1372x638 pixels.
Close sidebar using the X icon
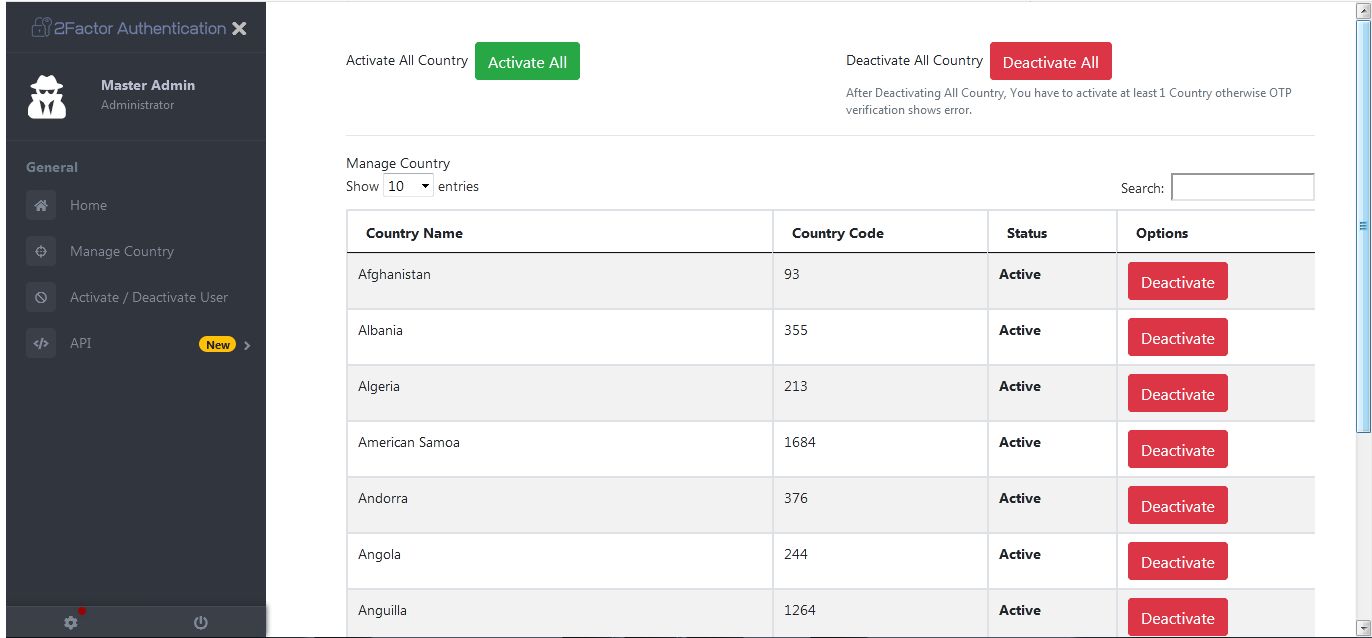(239, 29)
